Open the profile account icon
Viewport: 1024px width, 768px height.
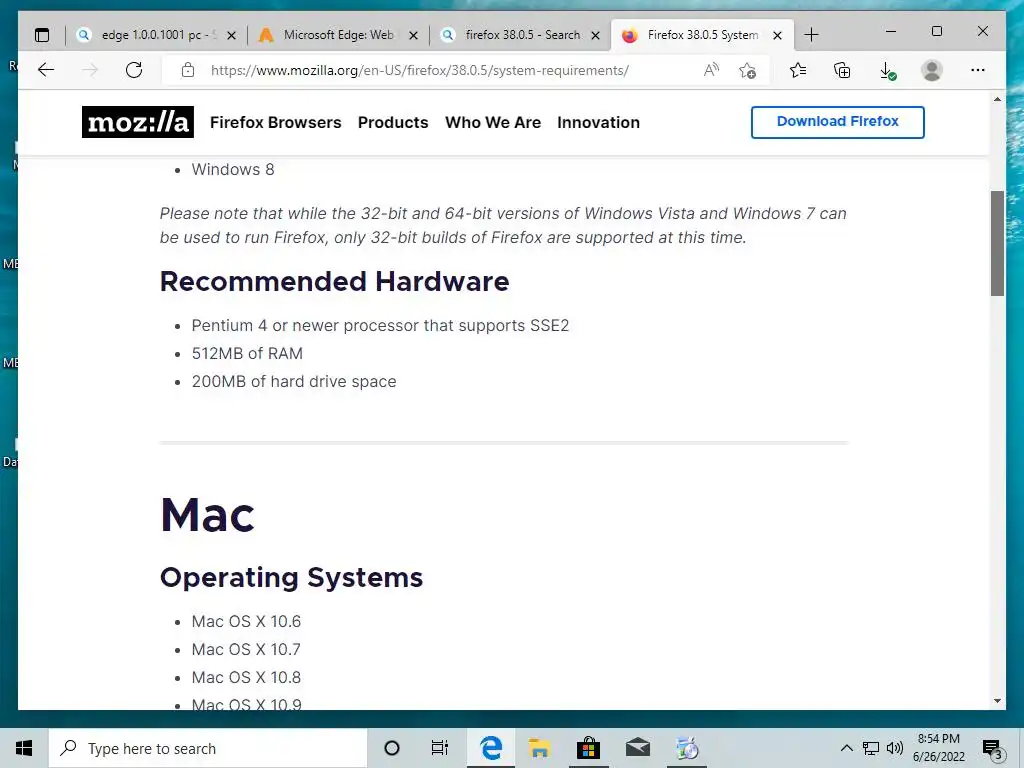click(x=932, y=70)
